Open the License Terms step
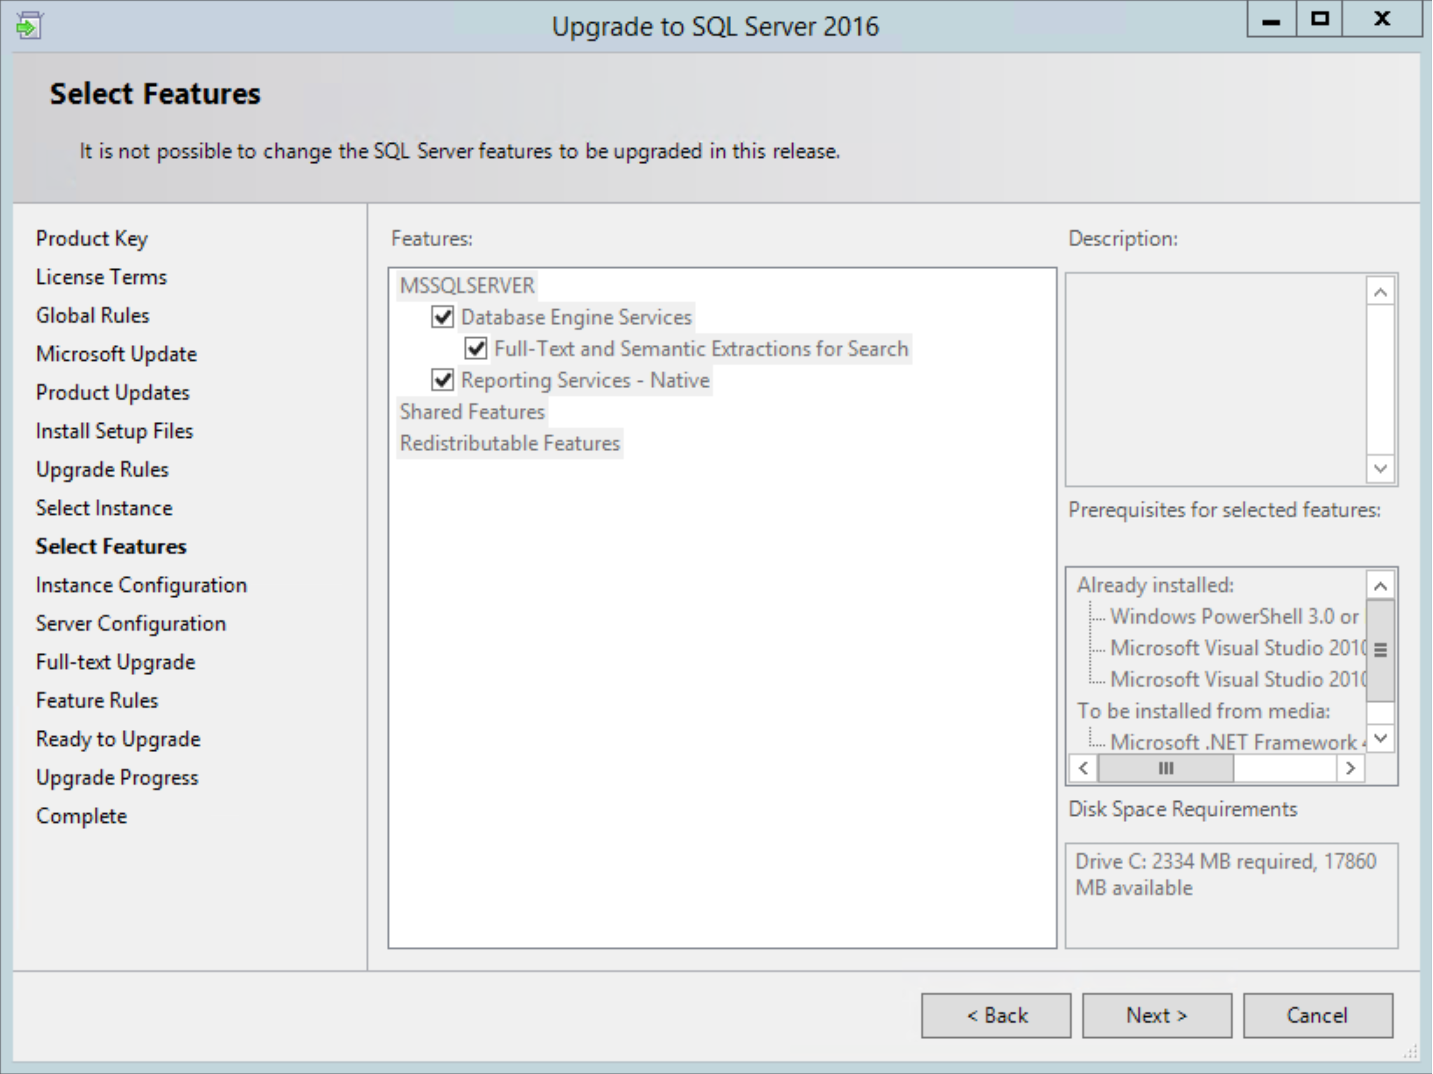The height and width of the screenshot is (1074, 1433). (x=101, y=277)
